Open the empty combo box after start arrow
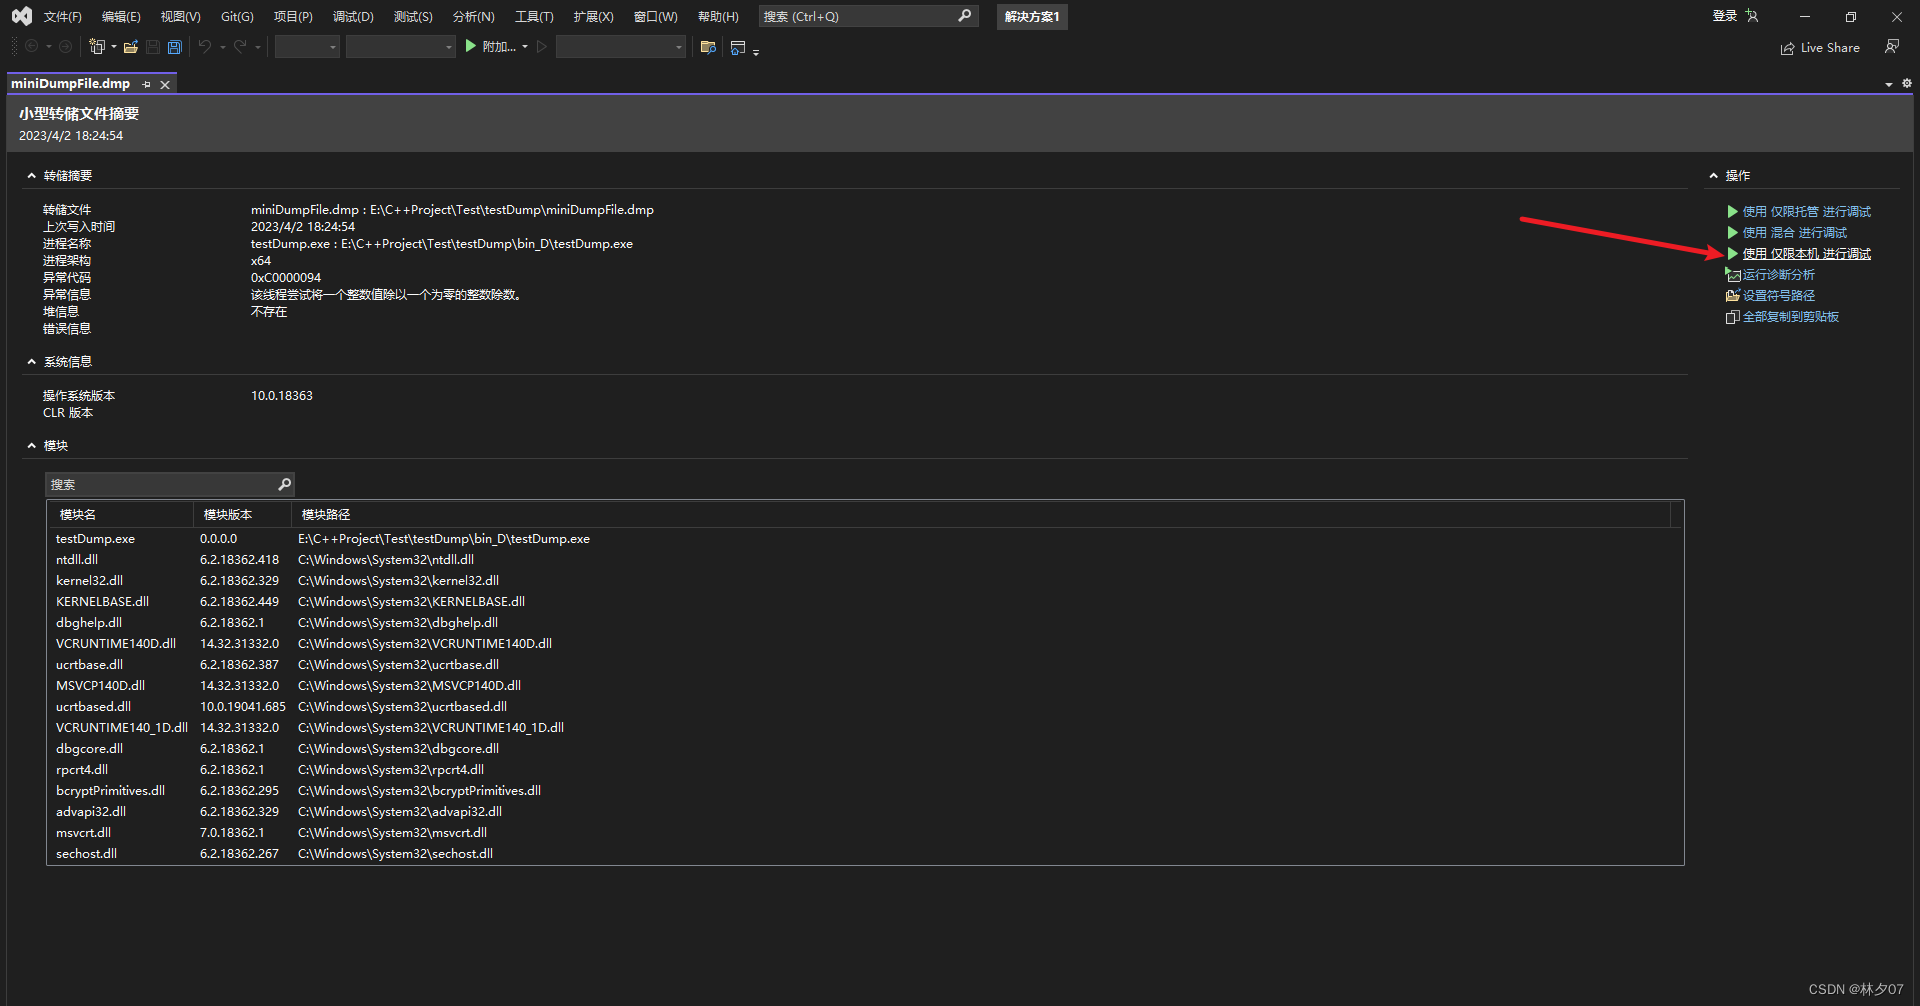Viewport: 1920px width, 1006px height. pyautogui.click(x=621, y=47)
